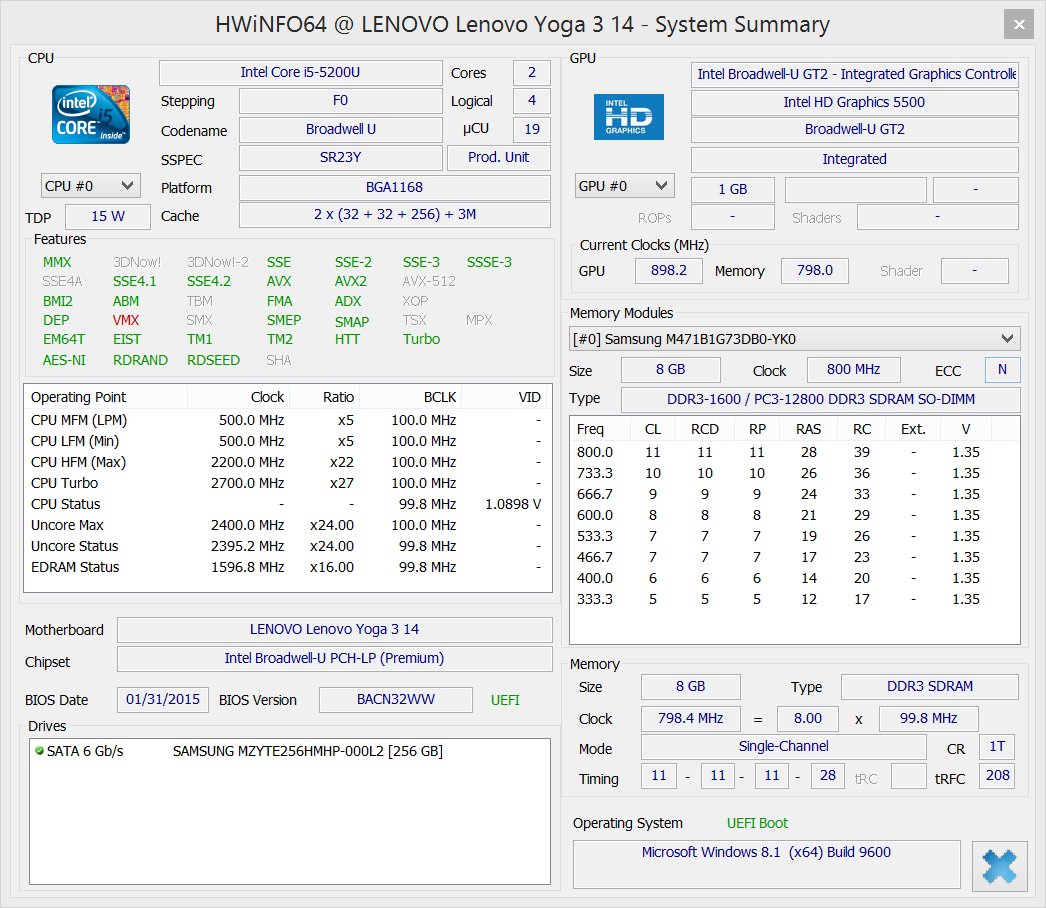Screen dimensions: 1046x908
Task: Click the 15 W TDP value
Action: coord(108,217)
